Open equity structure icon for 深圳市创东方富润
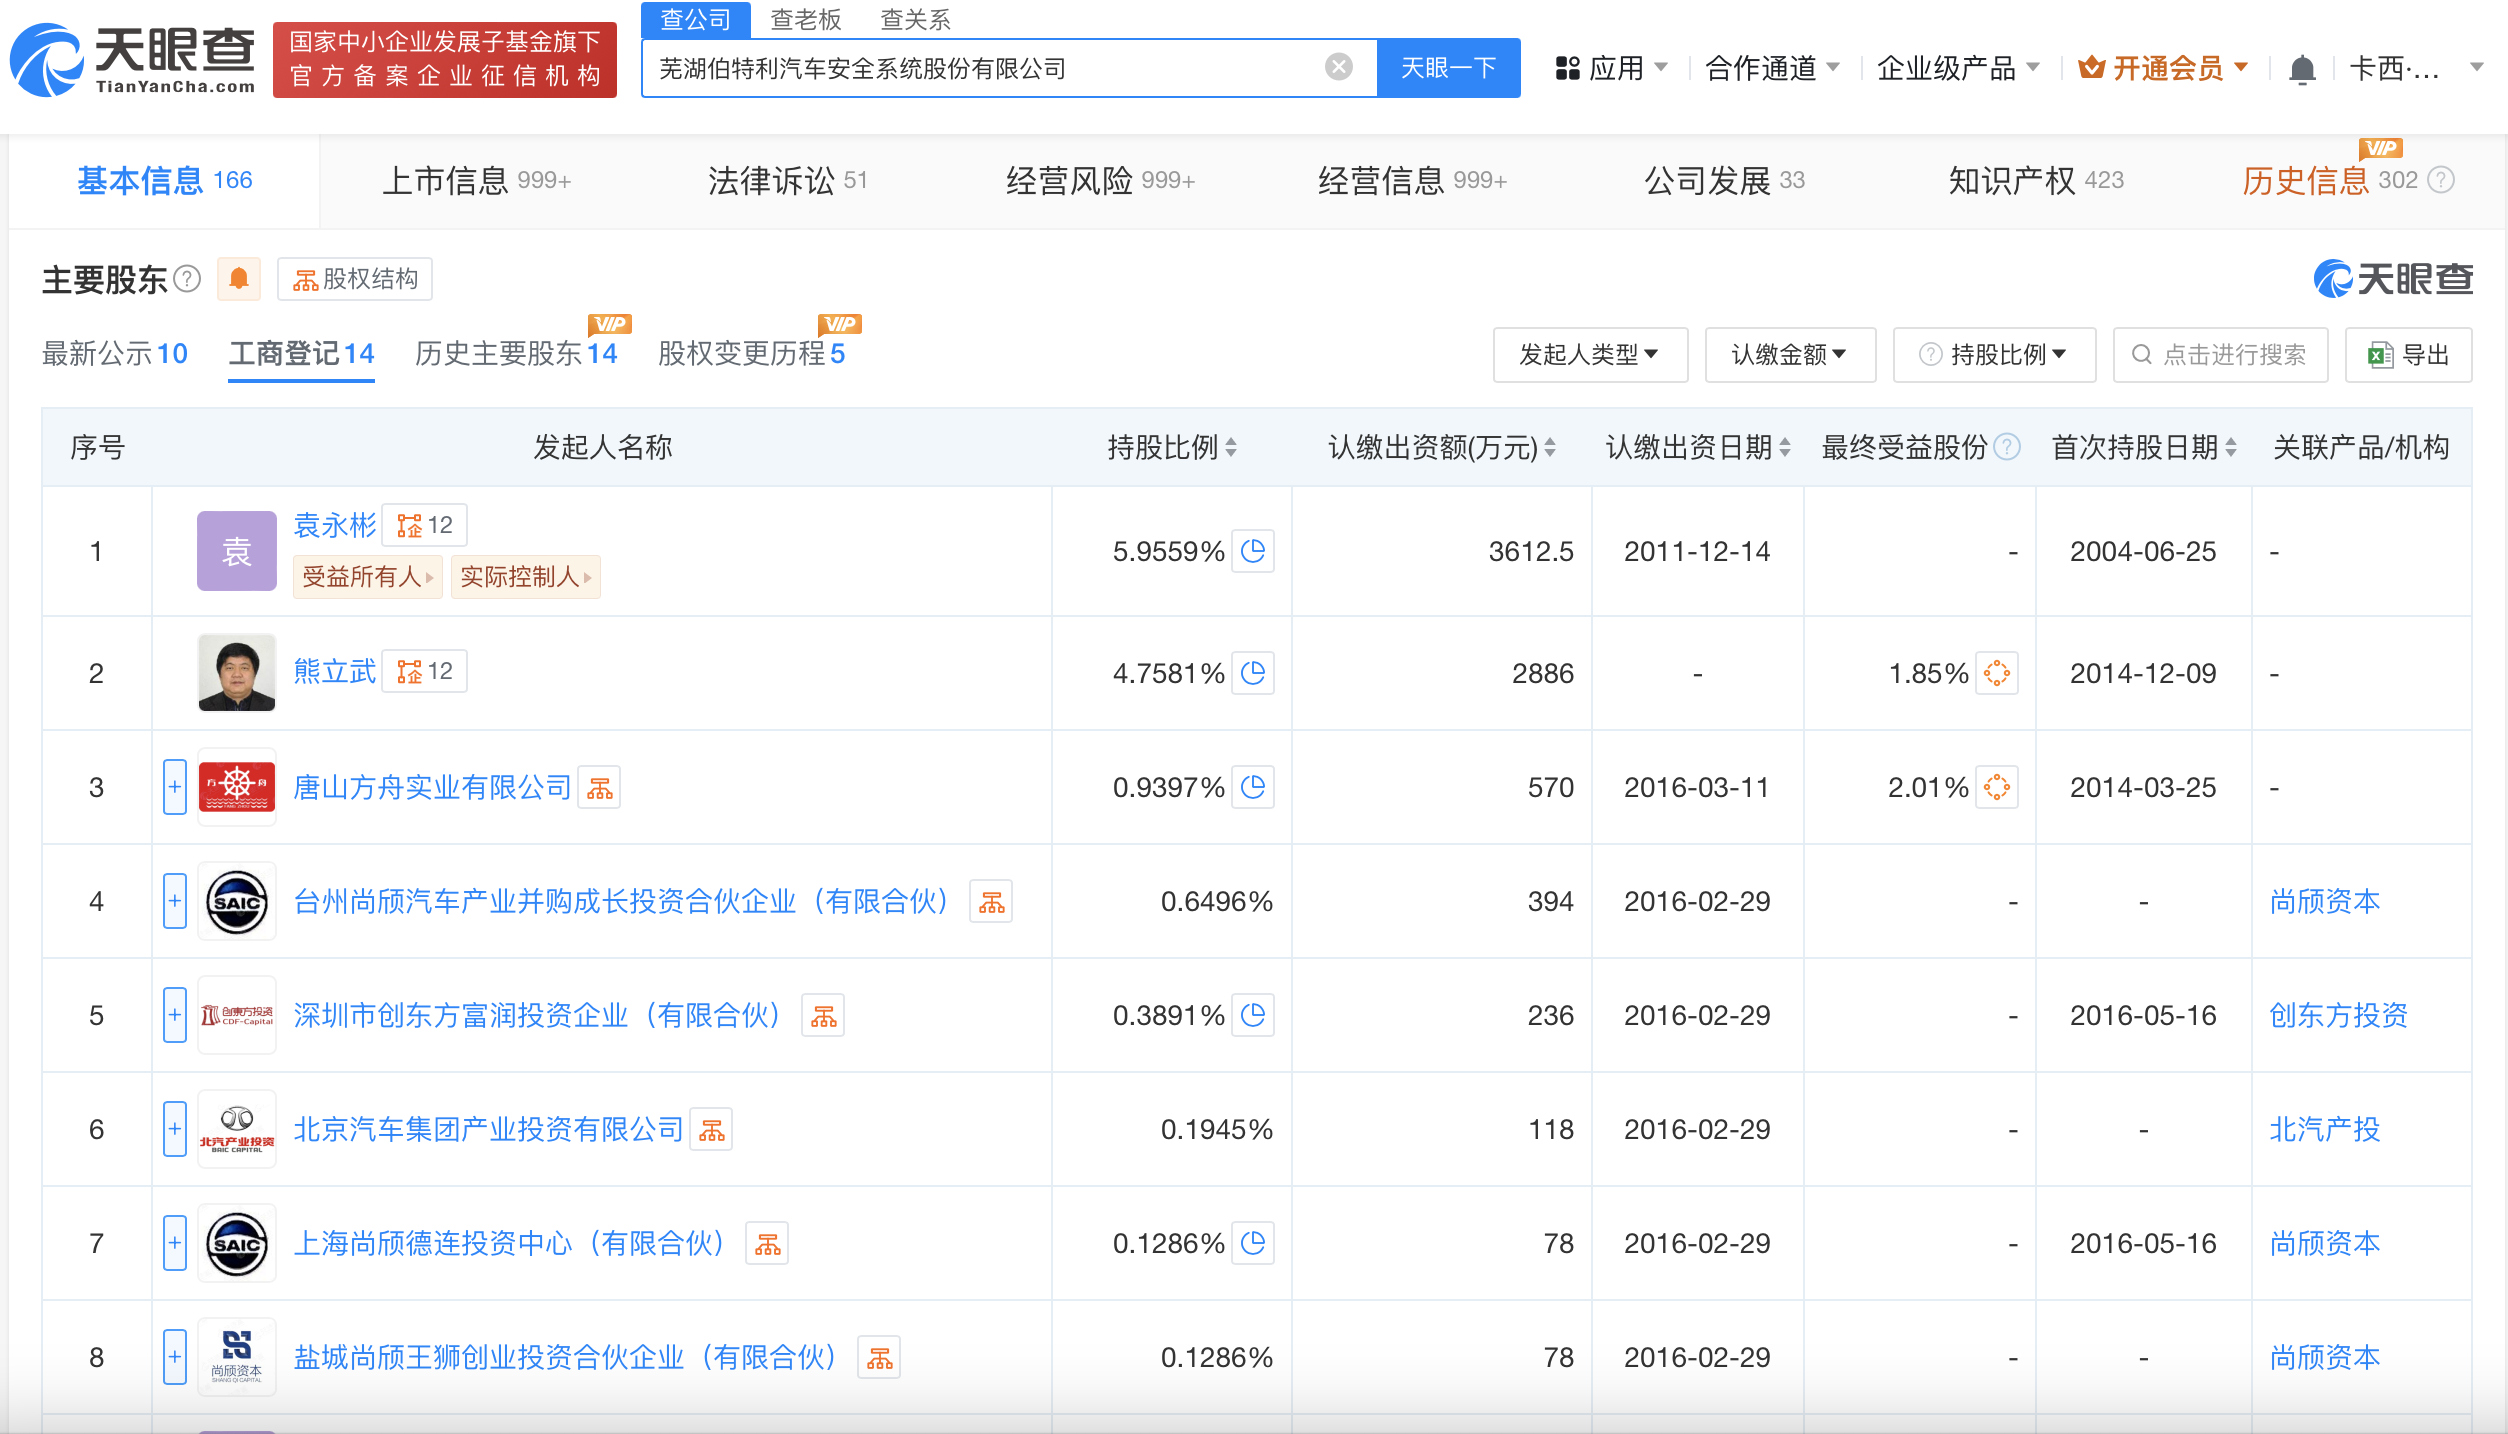The height and width of the screenshot is (1434, 2508). (x=823, y=1016)
